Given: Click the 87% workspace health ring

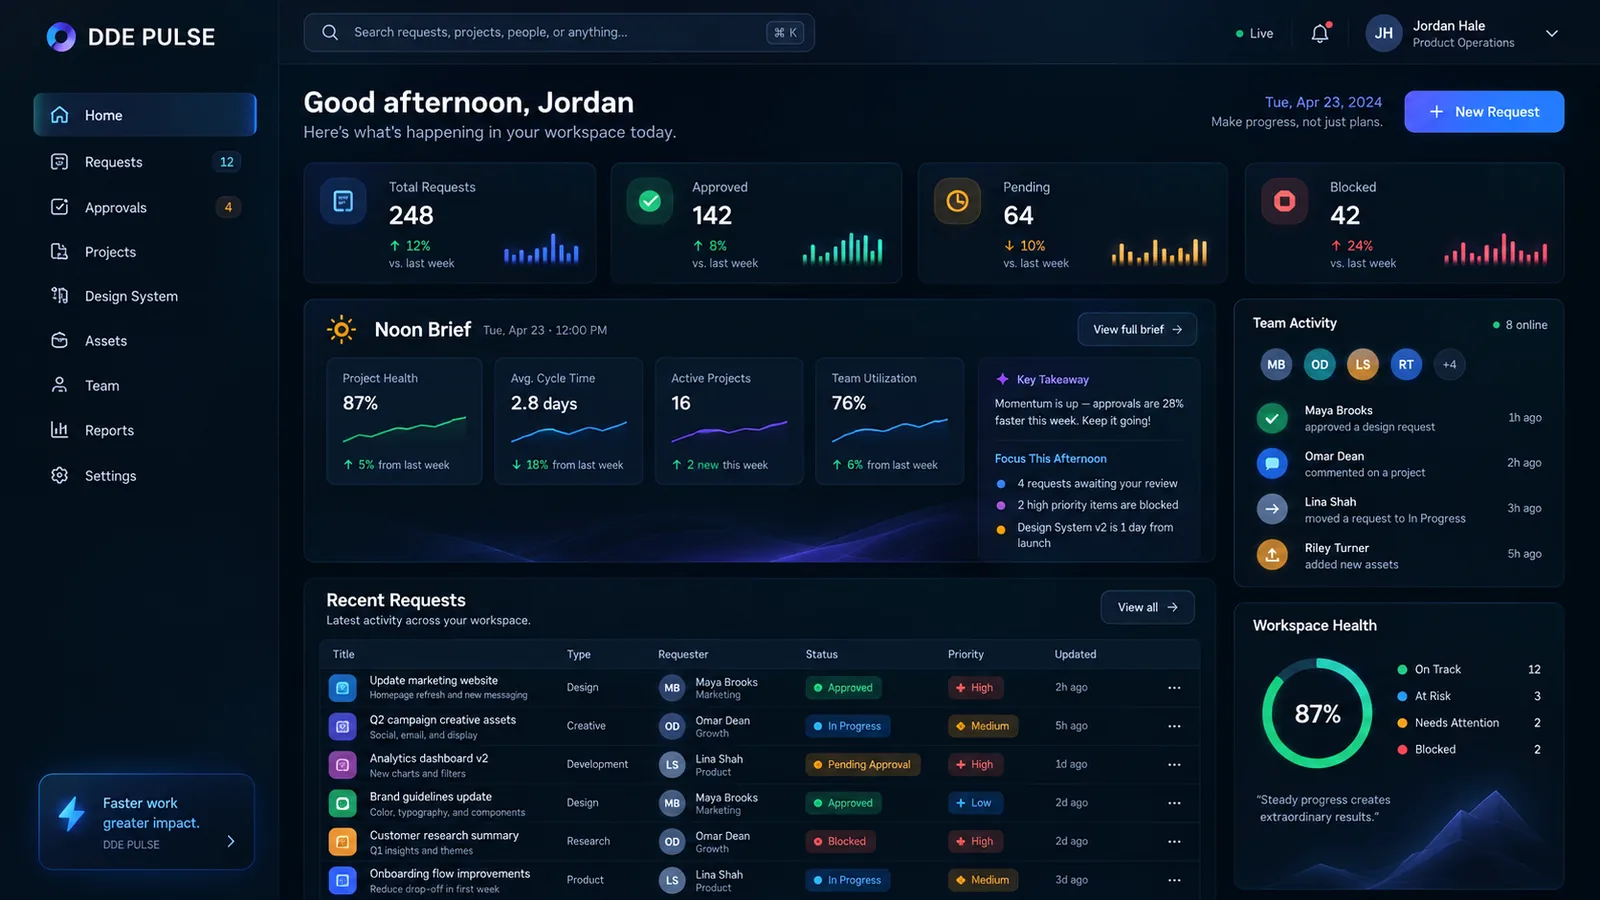Looking at the screenshot, I should (x=1317, y=713).
